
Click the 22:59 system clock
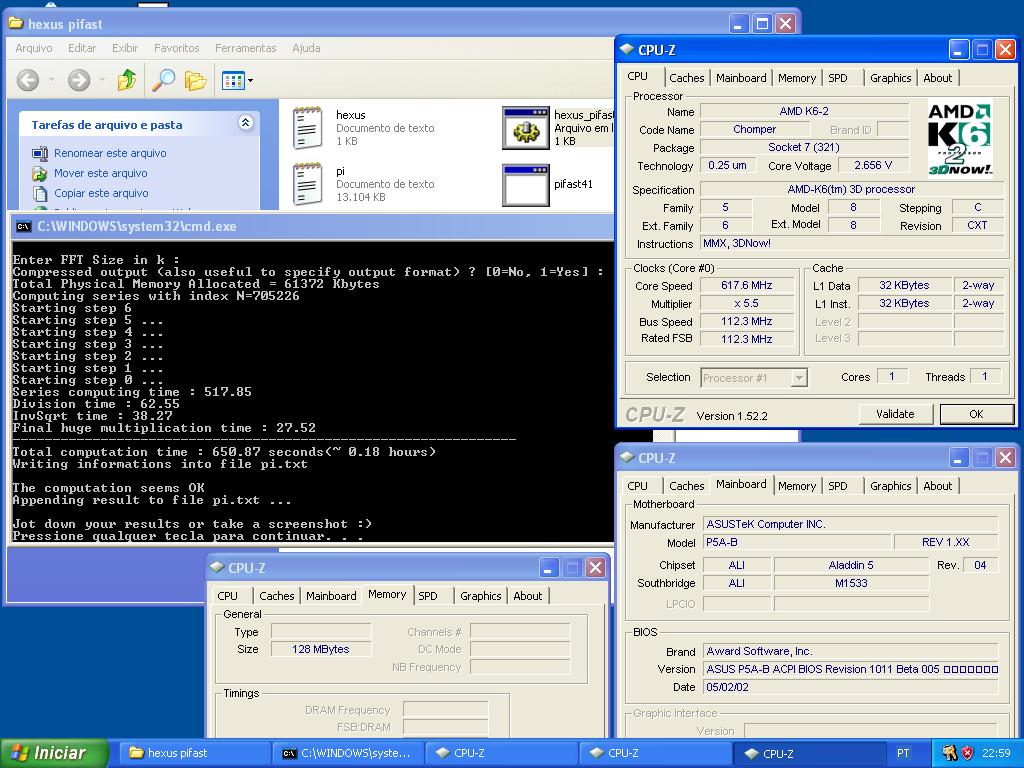pyautogui.click(x=996, y=753)
